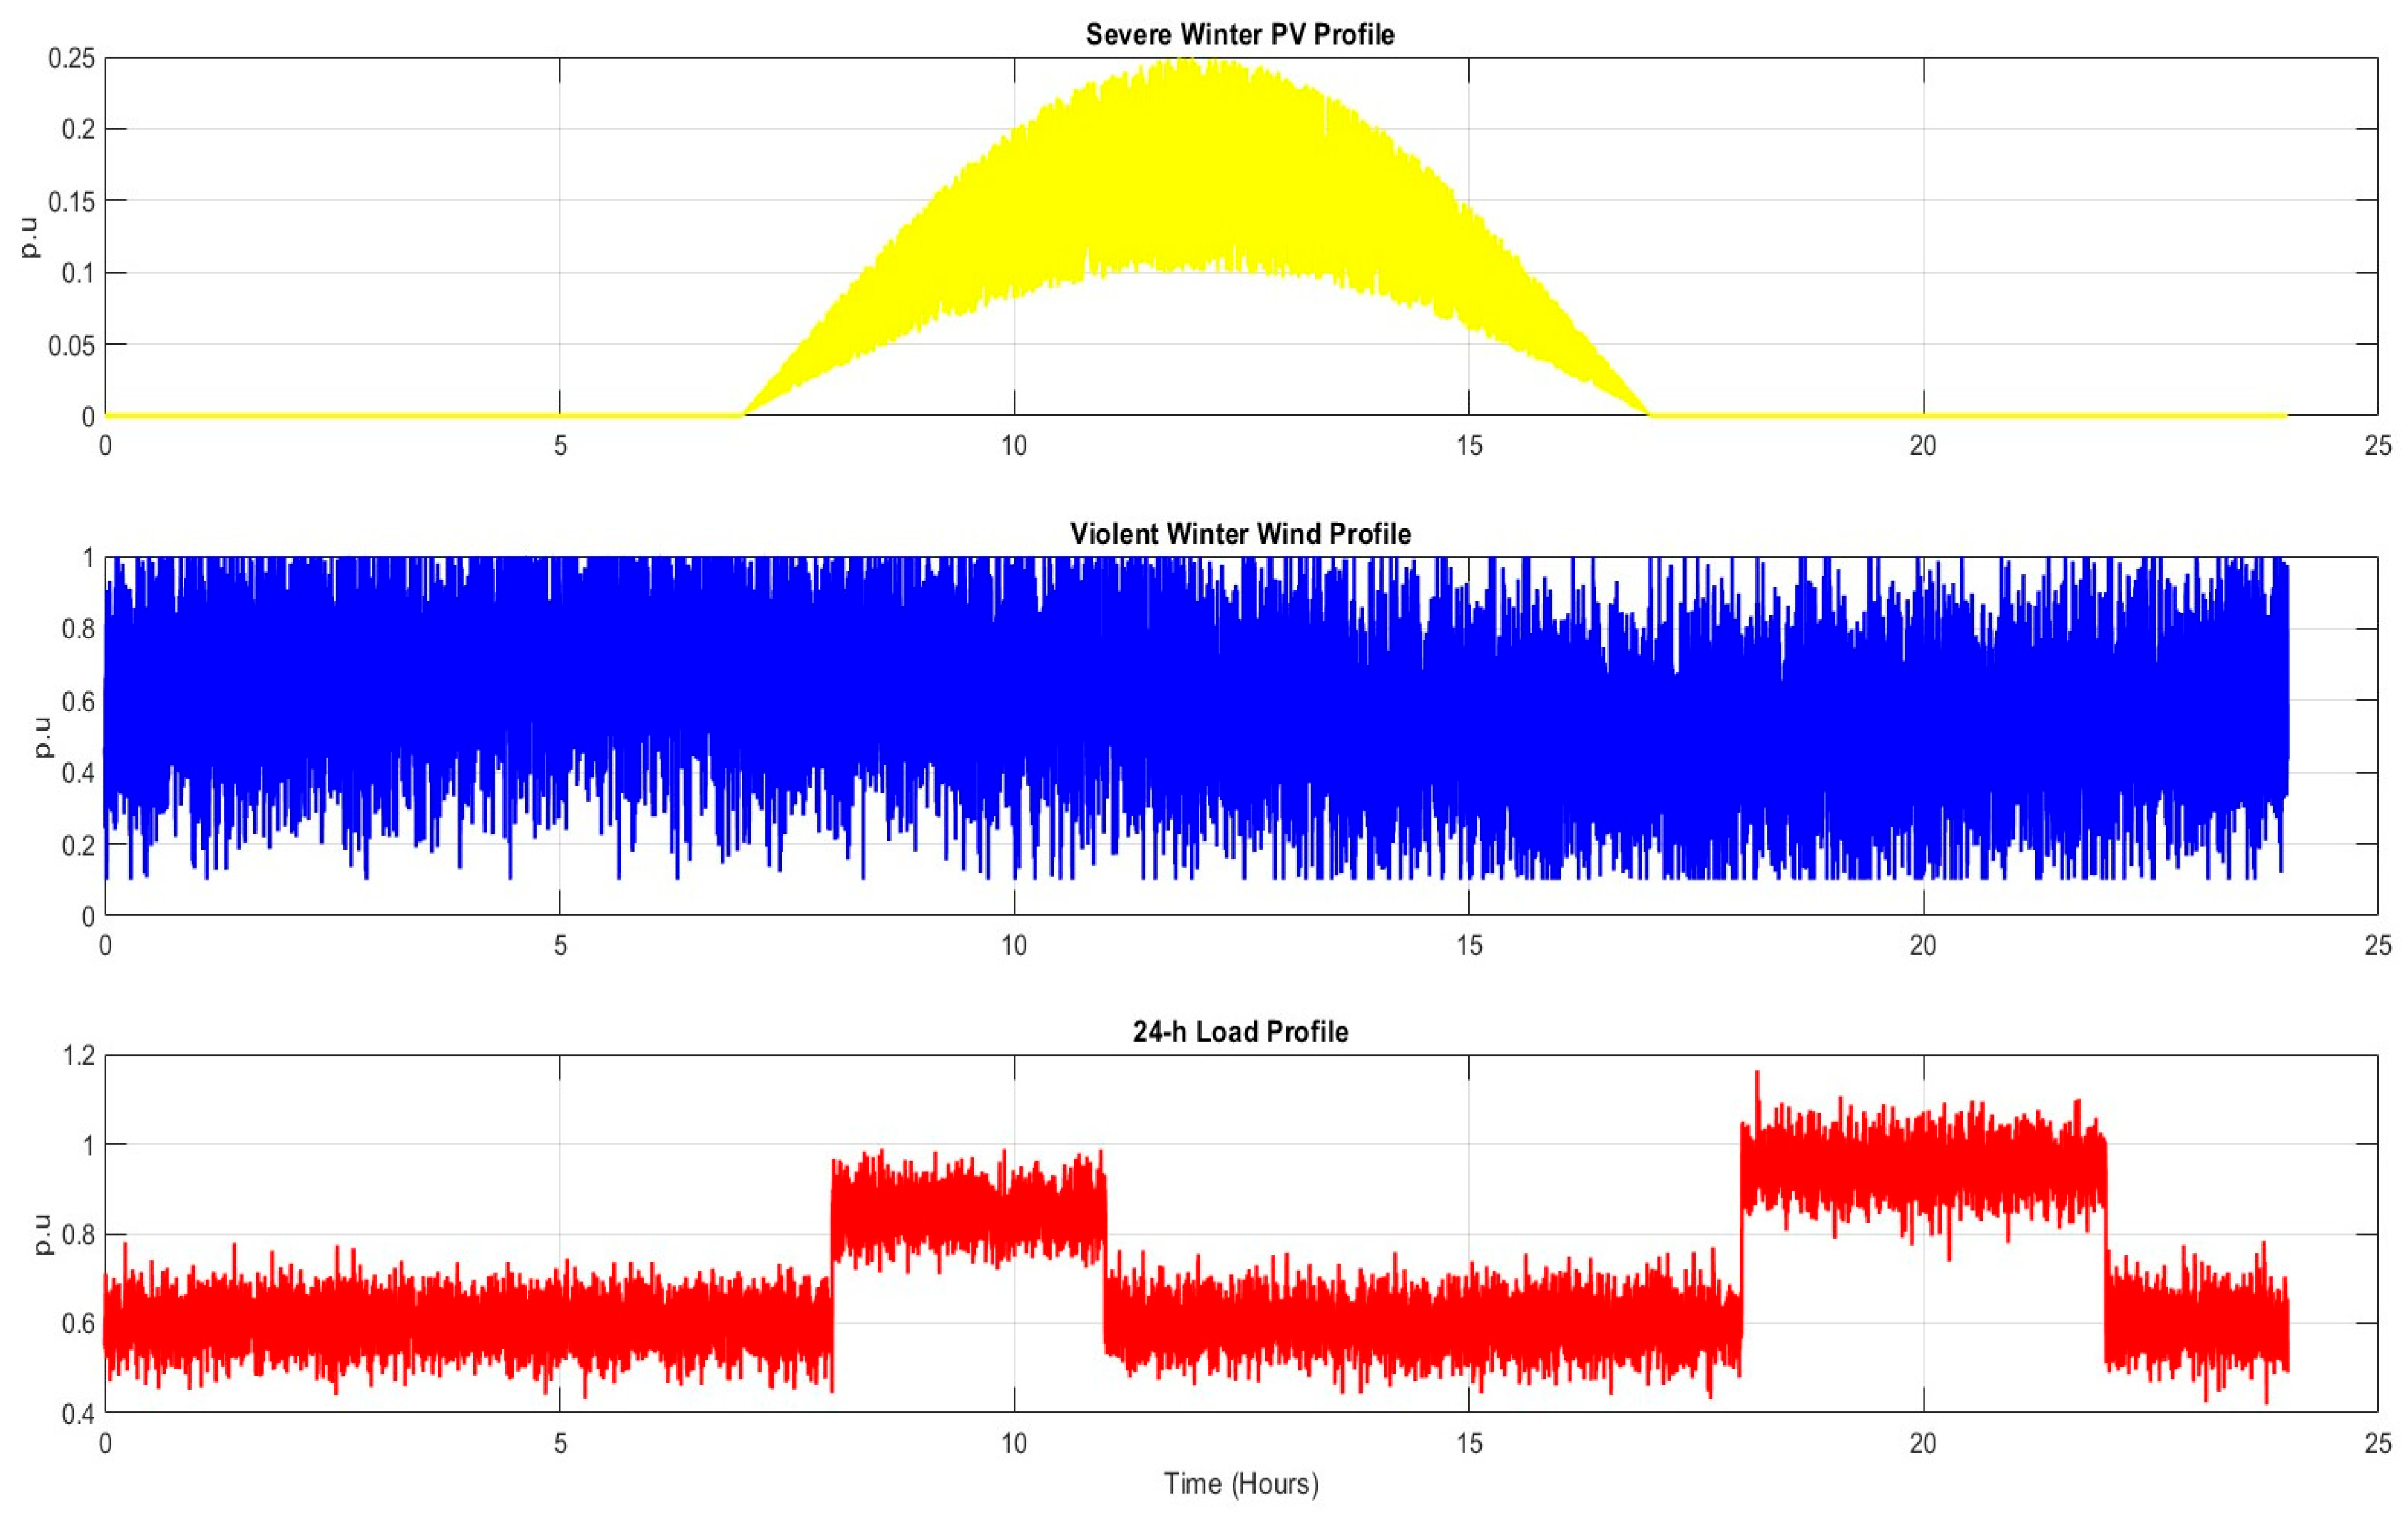Click the Time (Hours) axis label
The image size is (2408, 1519).
(1241, 1484)
